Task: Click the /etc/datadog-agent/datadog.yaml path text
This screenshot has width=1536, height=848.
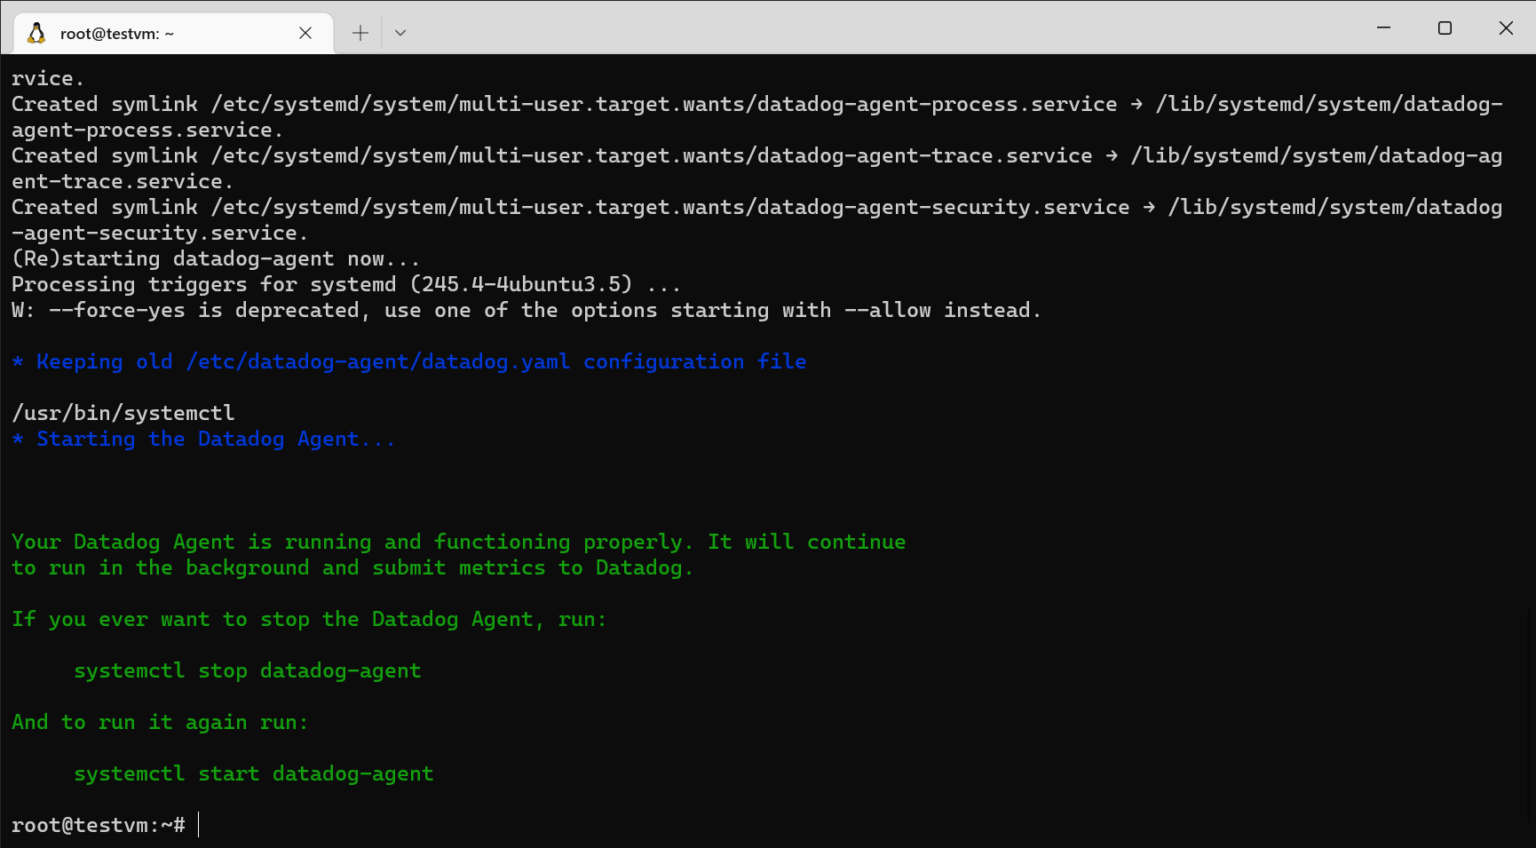Action: [378, 362]
